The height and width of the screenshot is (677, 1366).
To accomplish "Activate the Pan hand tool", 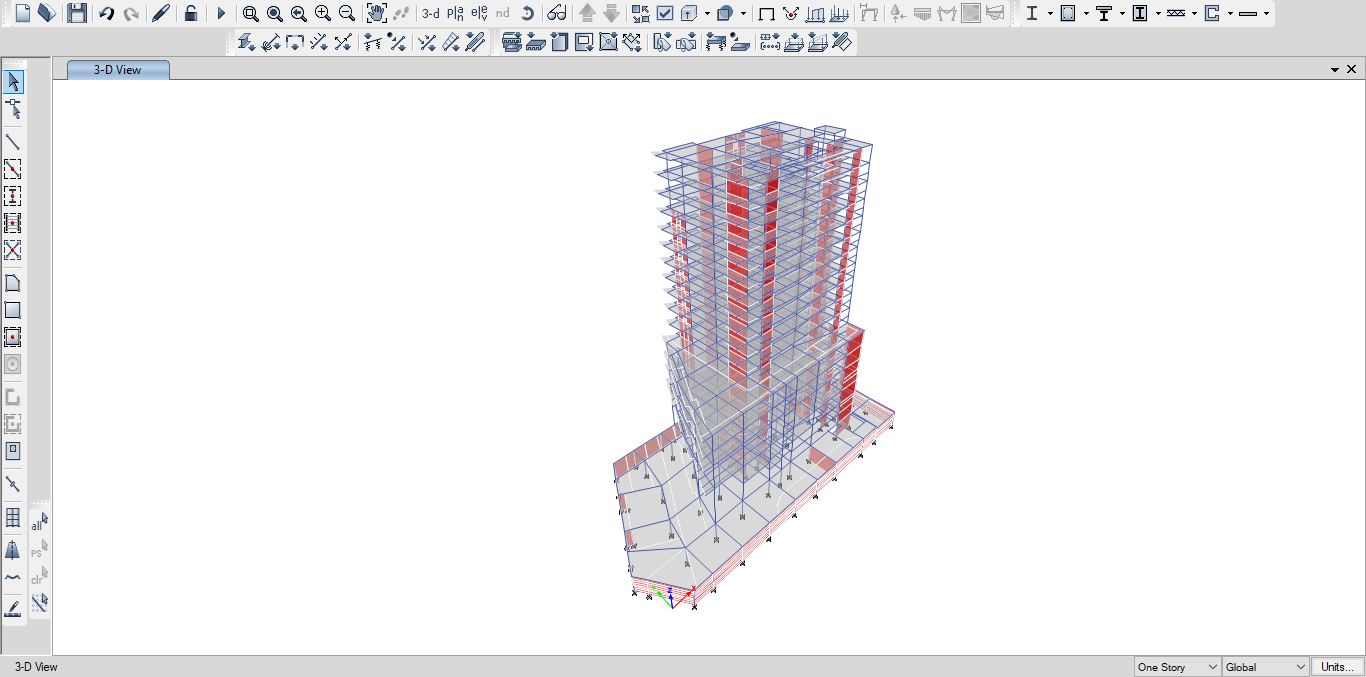I will (376, 13).
